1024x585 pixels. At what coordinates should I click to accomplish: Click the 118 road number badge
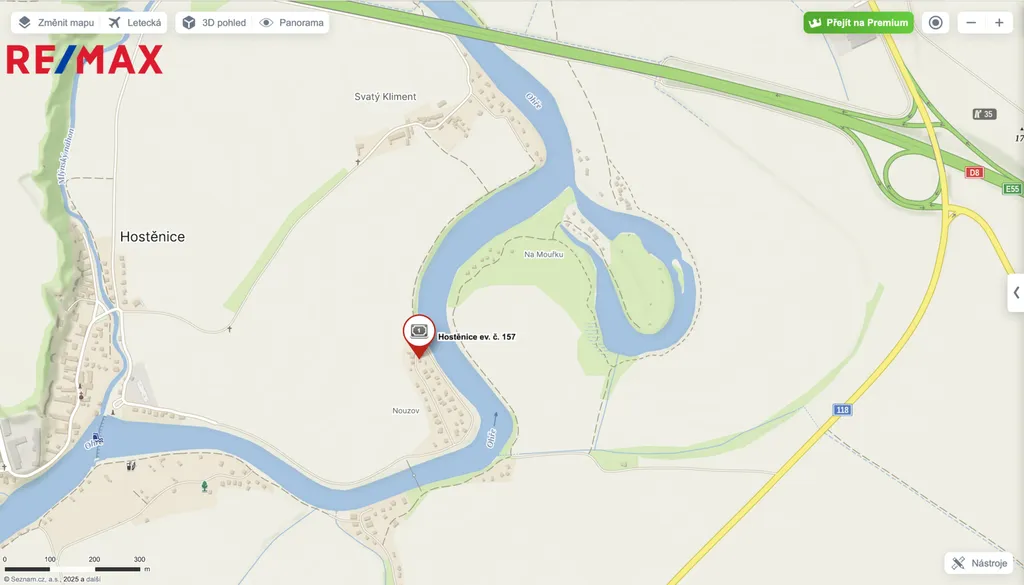click(842, 410)
